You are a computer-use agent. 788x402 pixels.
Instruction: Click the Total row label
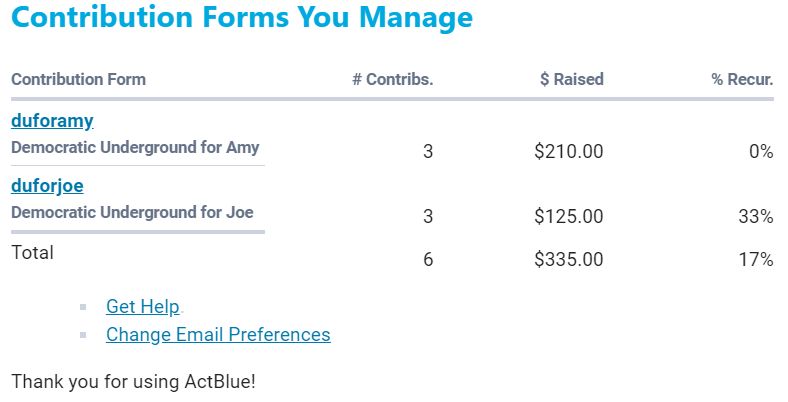click(x=32, y=253)
